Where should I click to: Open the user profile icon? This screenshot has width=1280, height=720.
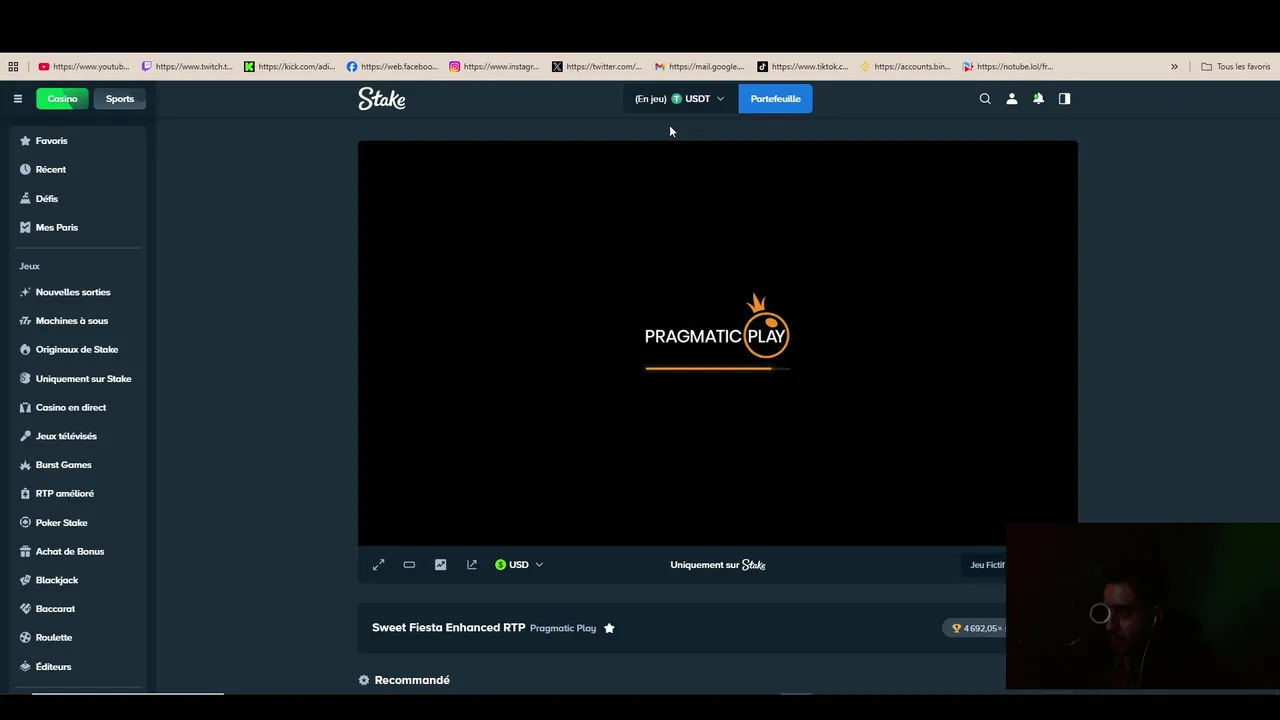click(x=1012, y=99)
